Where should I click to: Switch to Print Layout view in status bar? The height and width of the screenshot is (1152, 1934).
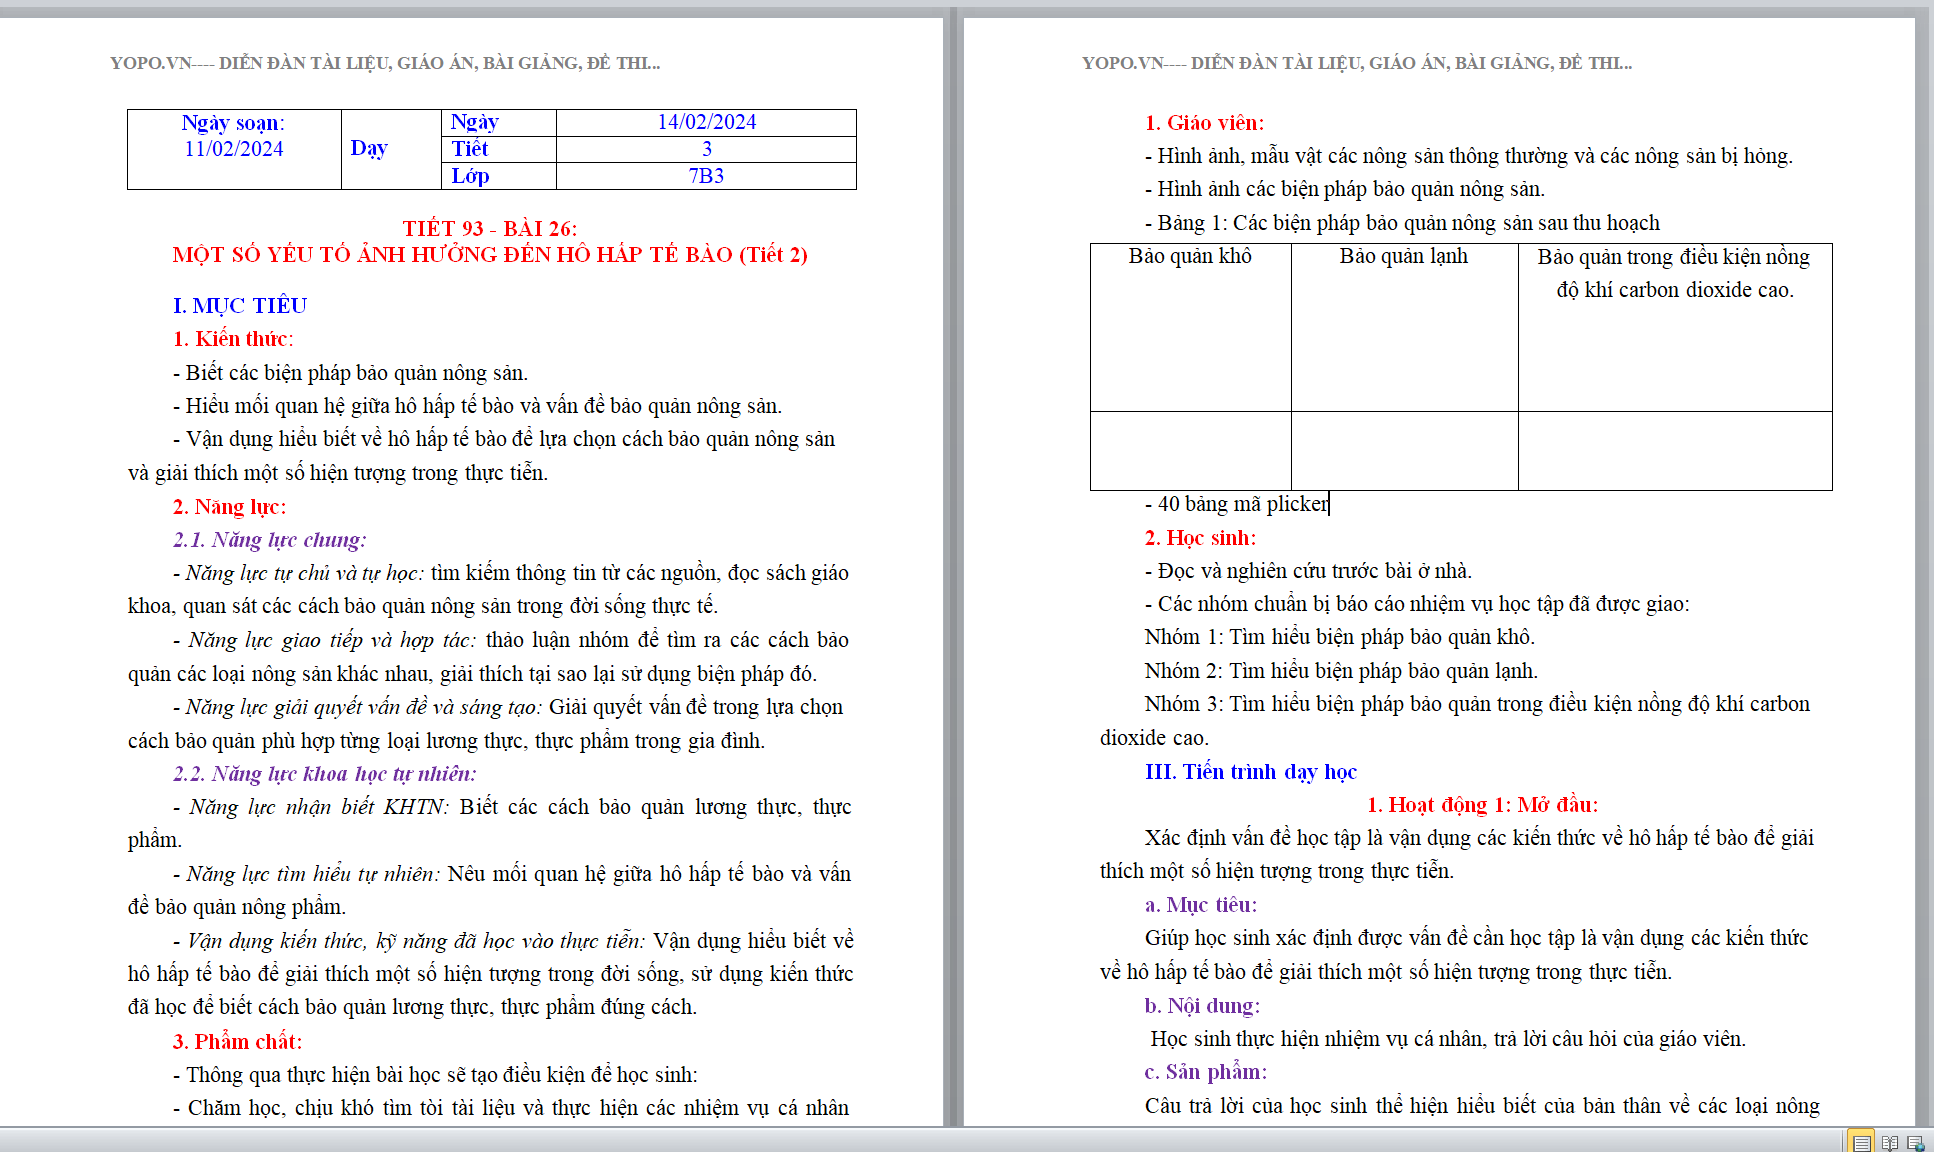point(1861,1142)
